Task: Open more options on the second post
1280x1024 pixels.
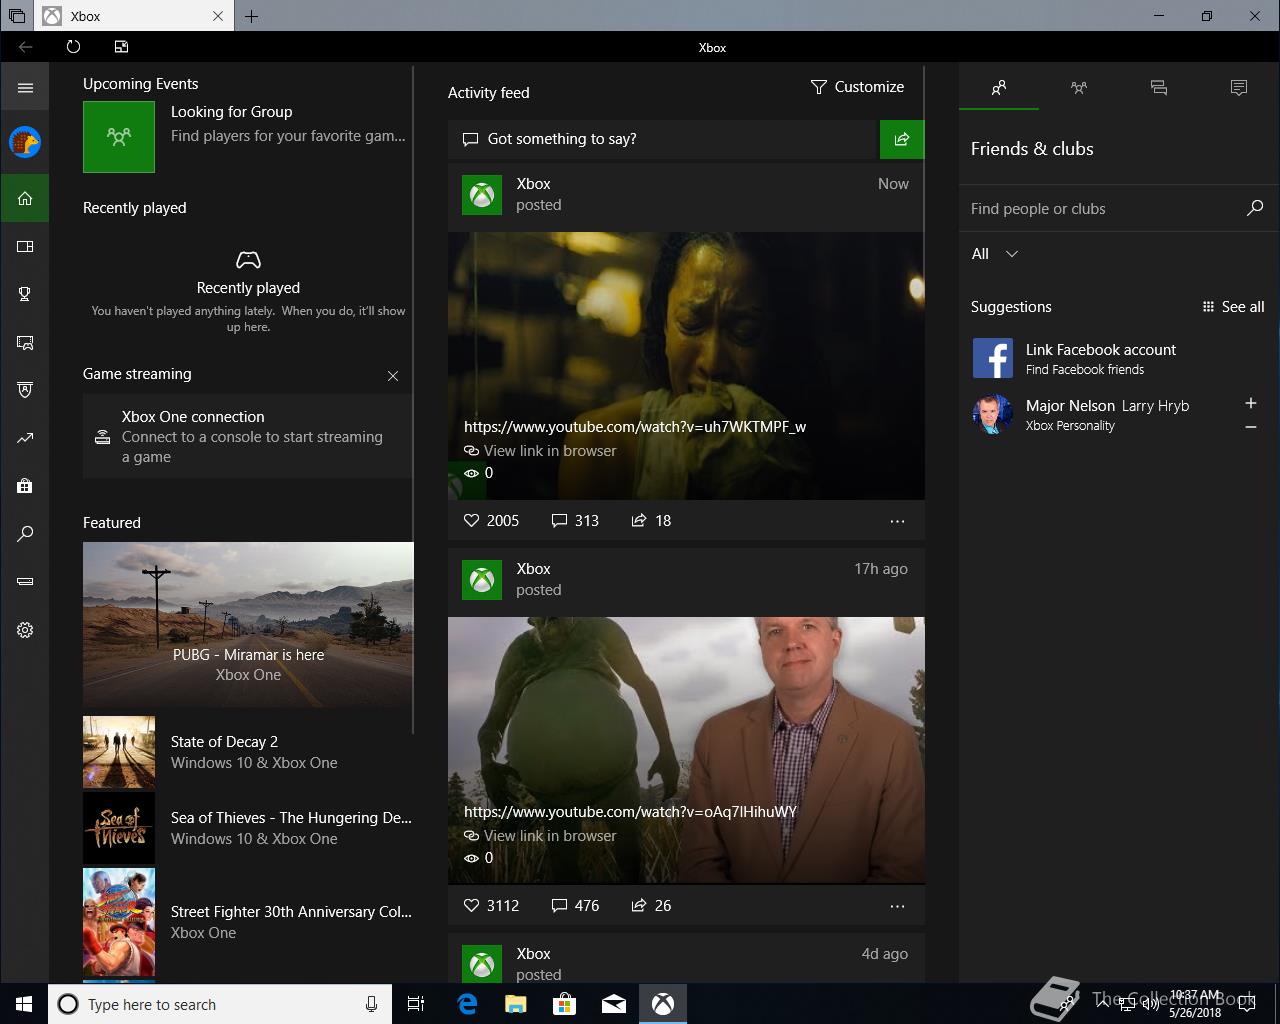Action: (897, 906)
